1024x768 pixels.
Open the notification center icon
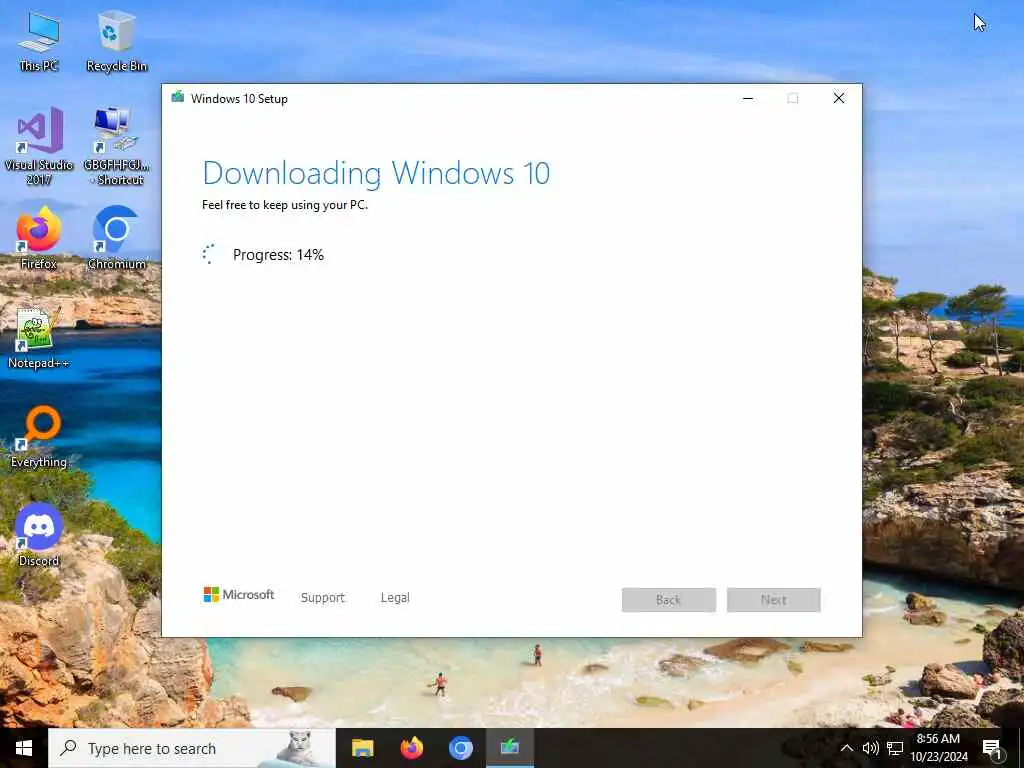(x=992, y=748)
